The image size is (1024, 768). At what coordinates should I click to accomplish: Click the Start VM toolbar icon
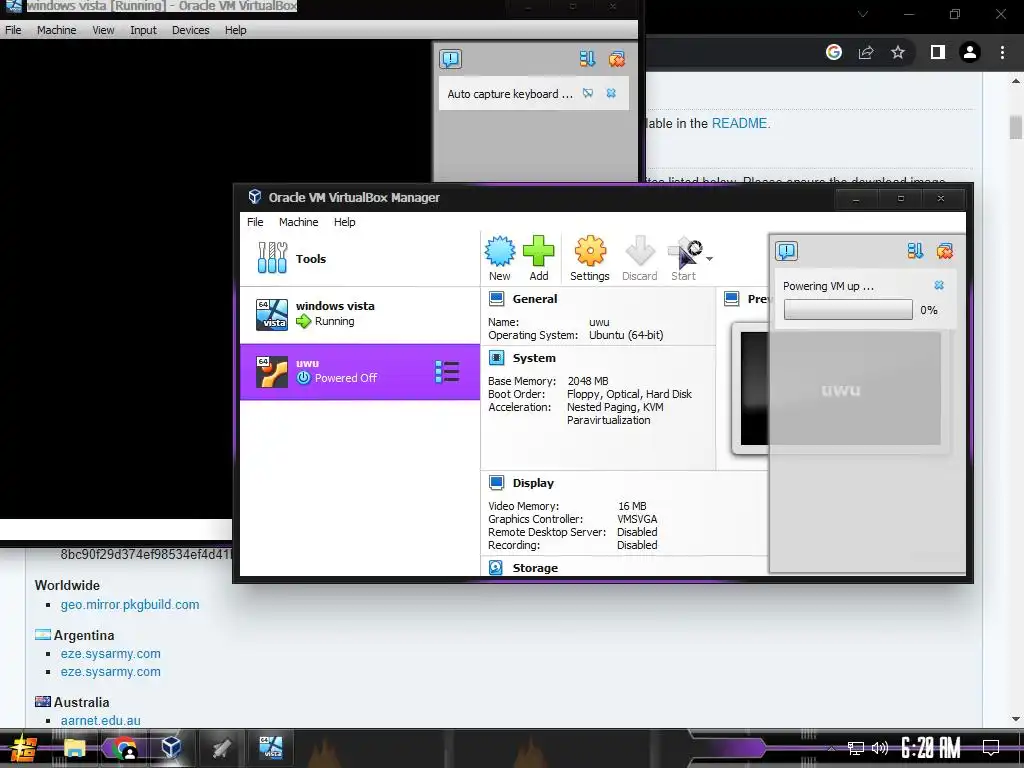(684, 259)
